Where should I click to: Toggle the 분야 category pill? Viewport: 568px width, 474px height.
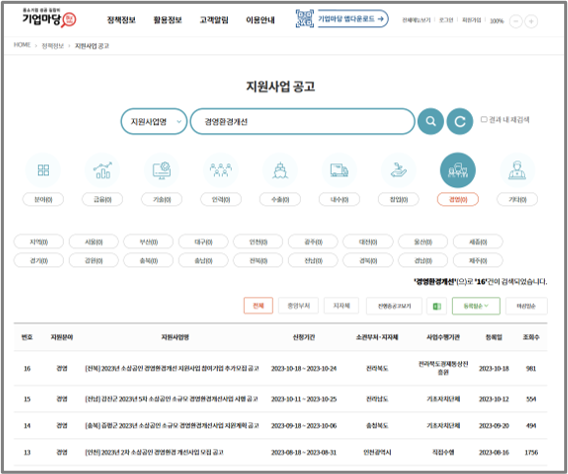(43, 200)
